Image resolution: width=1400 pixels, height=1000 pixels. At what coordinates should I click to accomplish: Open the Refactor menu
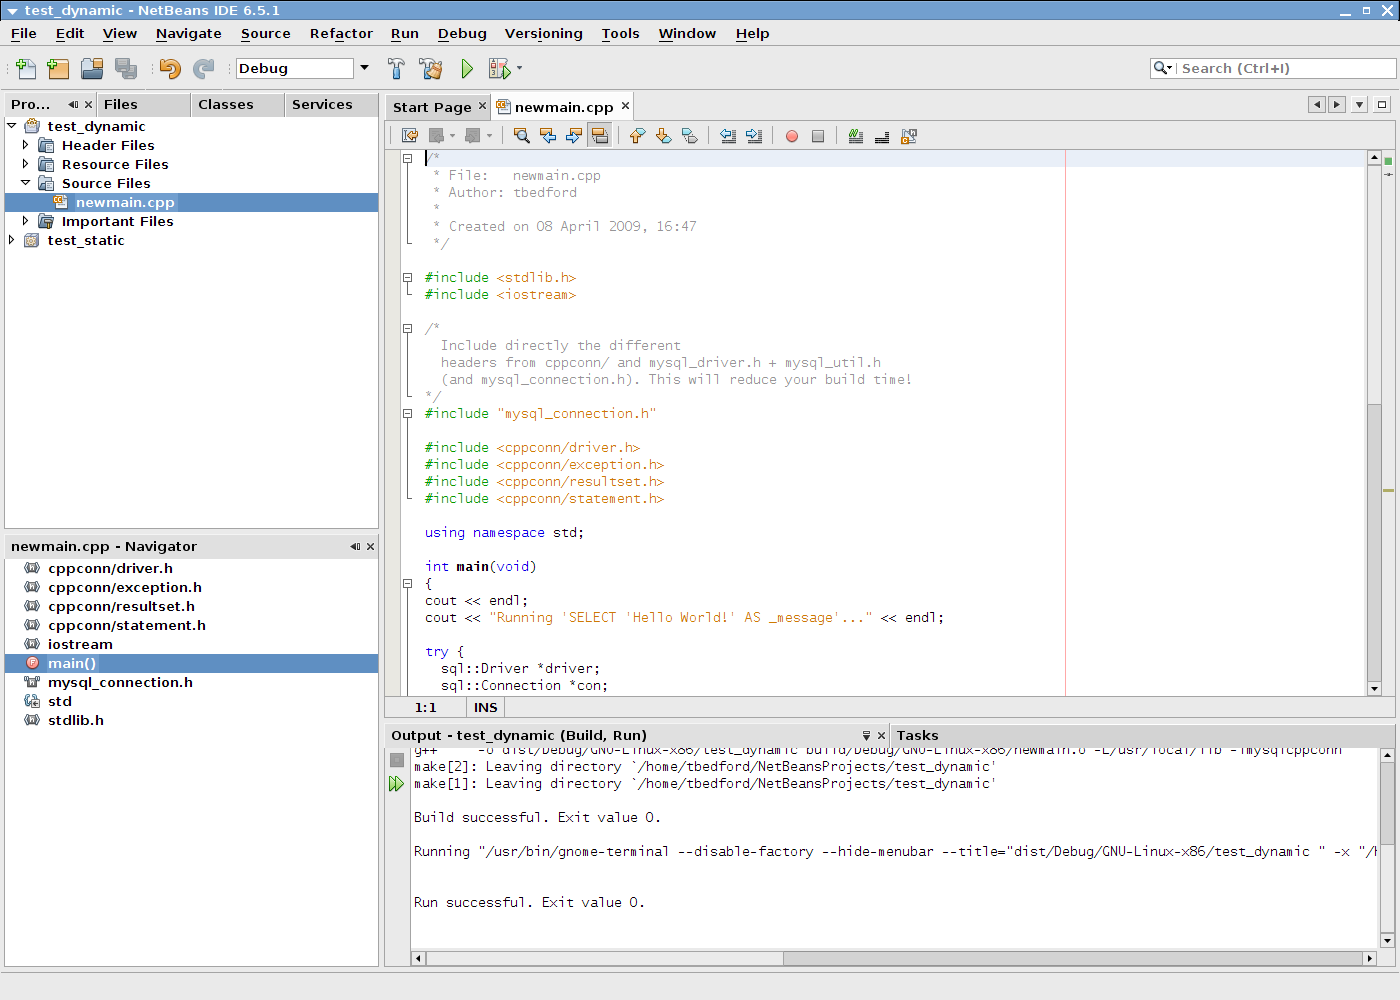[x=341, y=33]
